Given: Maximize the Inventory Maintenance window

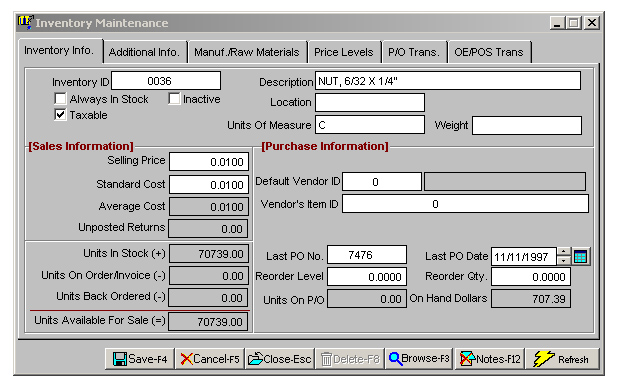Looking at the screenshot, I should [573, 23].
